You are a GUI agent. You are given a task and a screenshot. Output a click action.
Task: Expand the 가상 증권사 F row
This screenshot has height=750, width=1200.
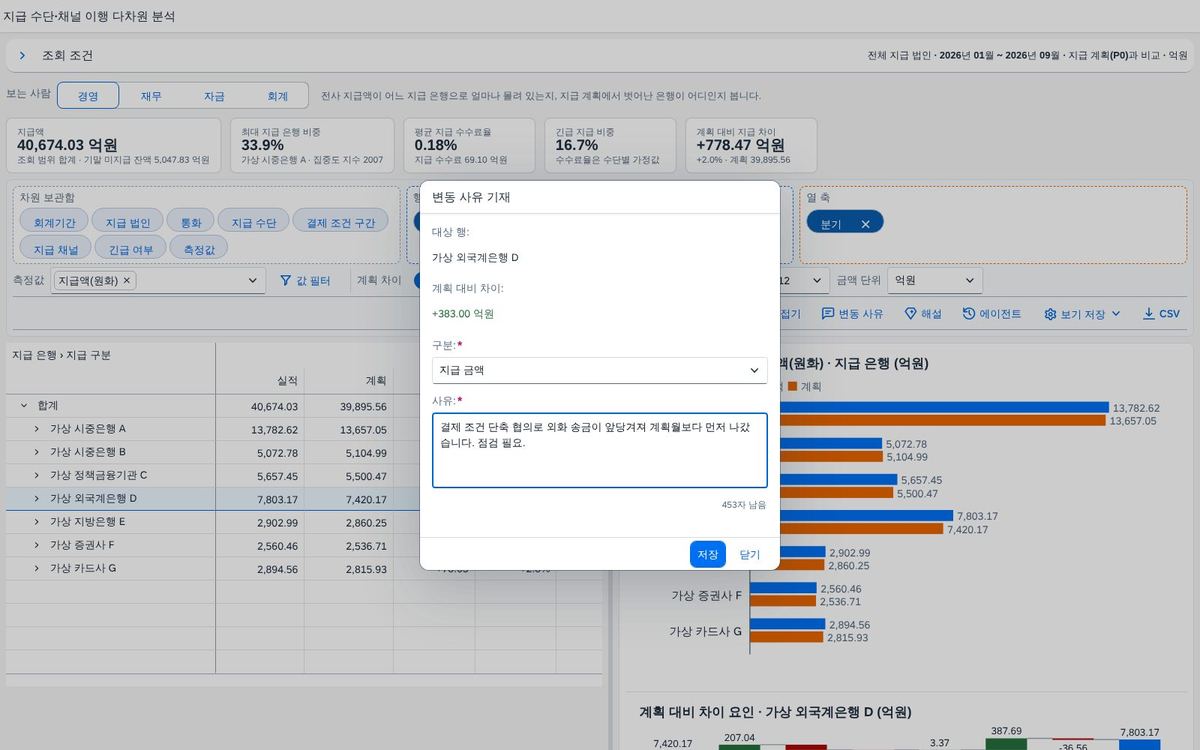tap(37, 545)
